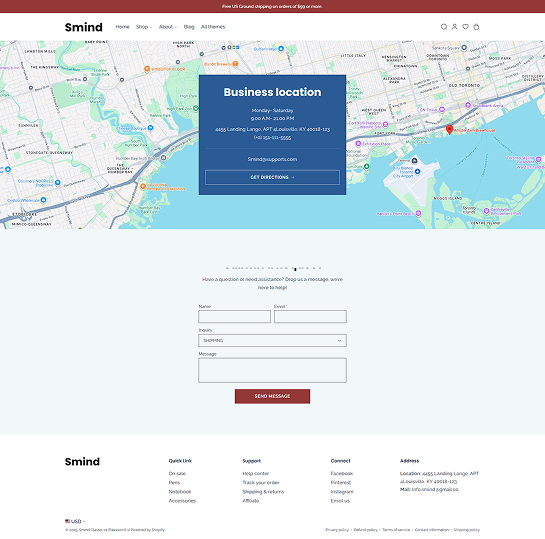Open the Affiliate footer link

point(251,500)
